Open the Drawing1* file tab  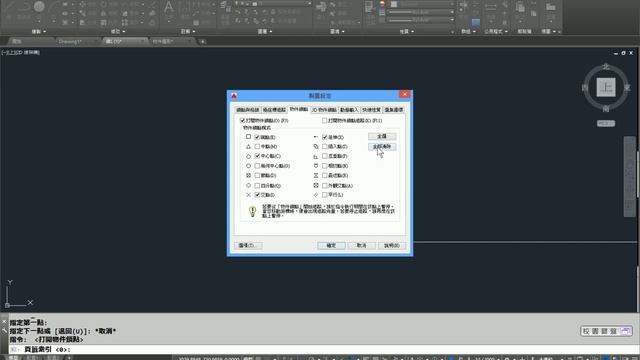pyautogui.click(x=76, y=41)
